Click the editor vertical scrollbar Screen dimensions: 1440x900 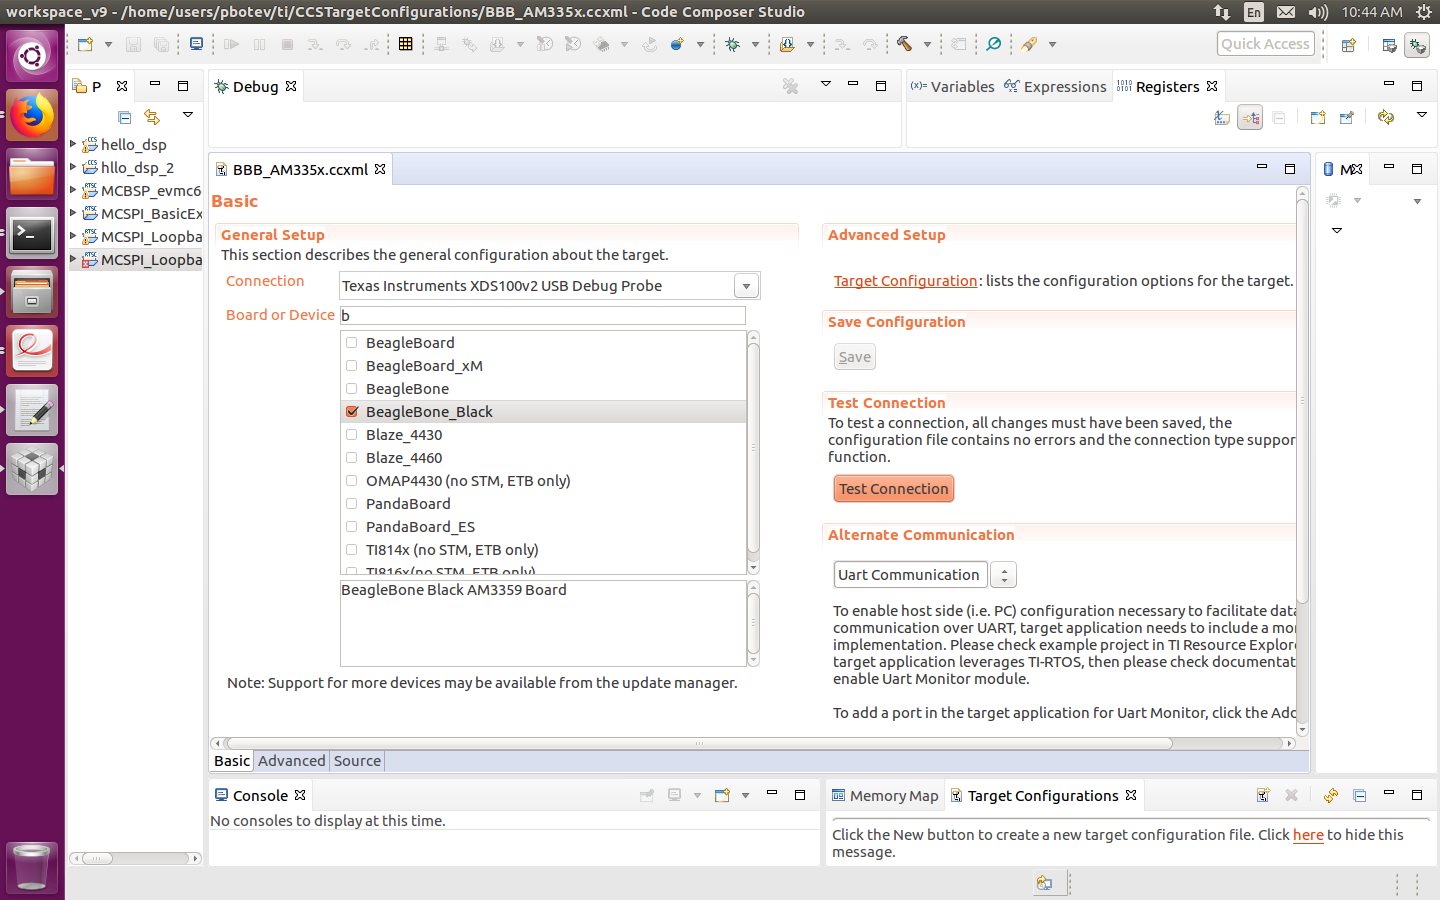click(1302, 400)
